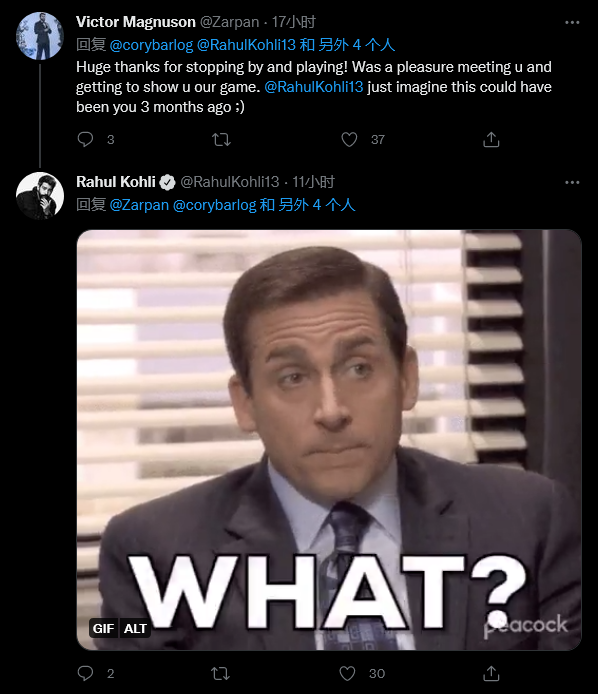598x694 pixels.
Task: Retweet Victor Magnuson's tweet
Action: [221, 139]
